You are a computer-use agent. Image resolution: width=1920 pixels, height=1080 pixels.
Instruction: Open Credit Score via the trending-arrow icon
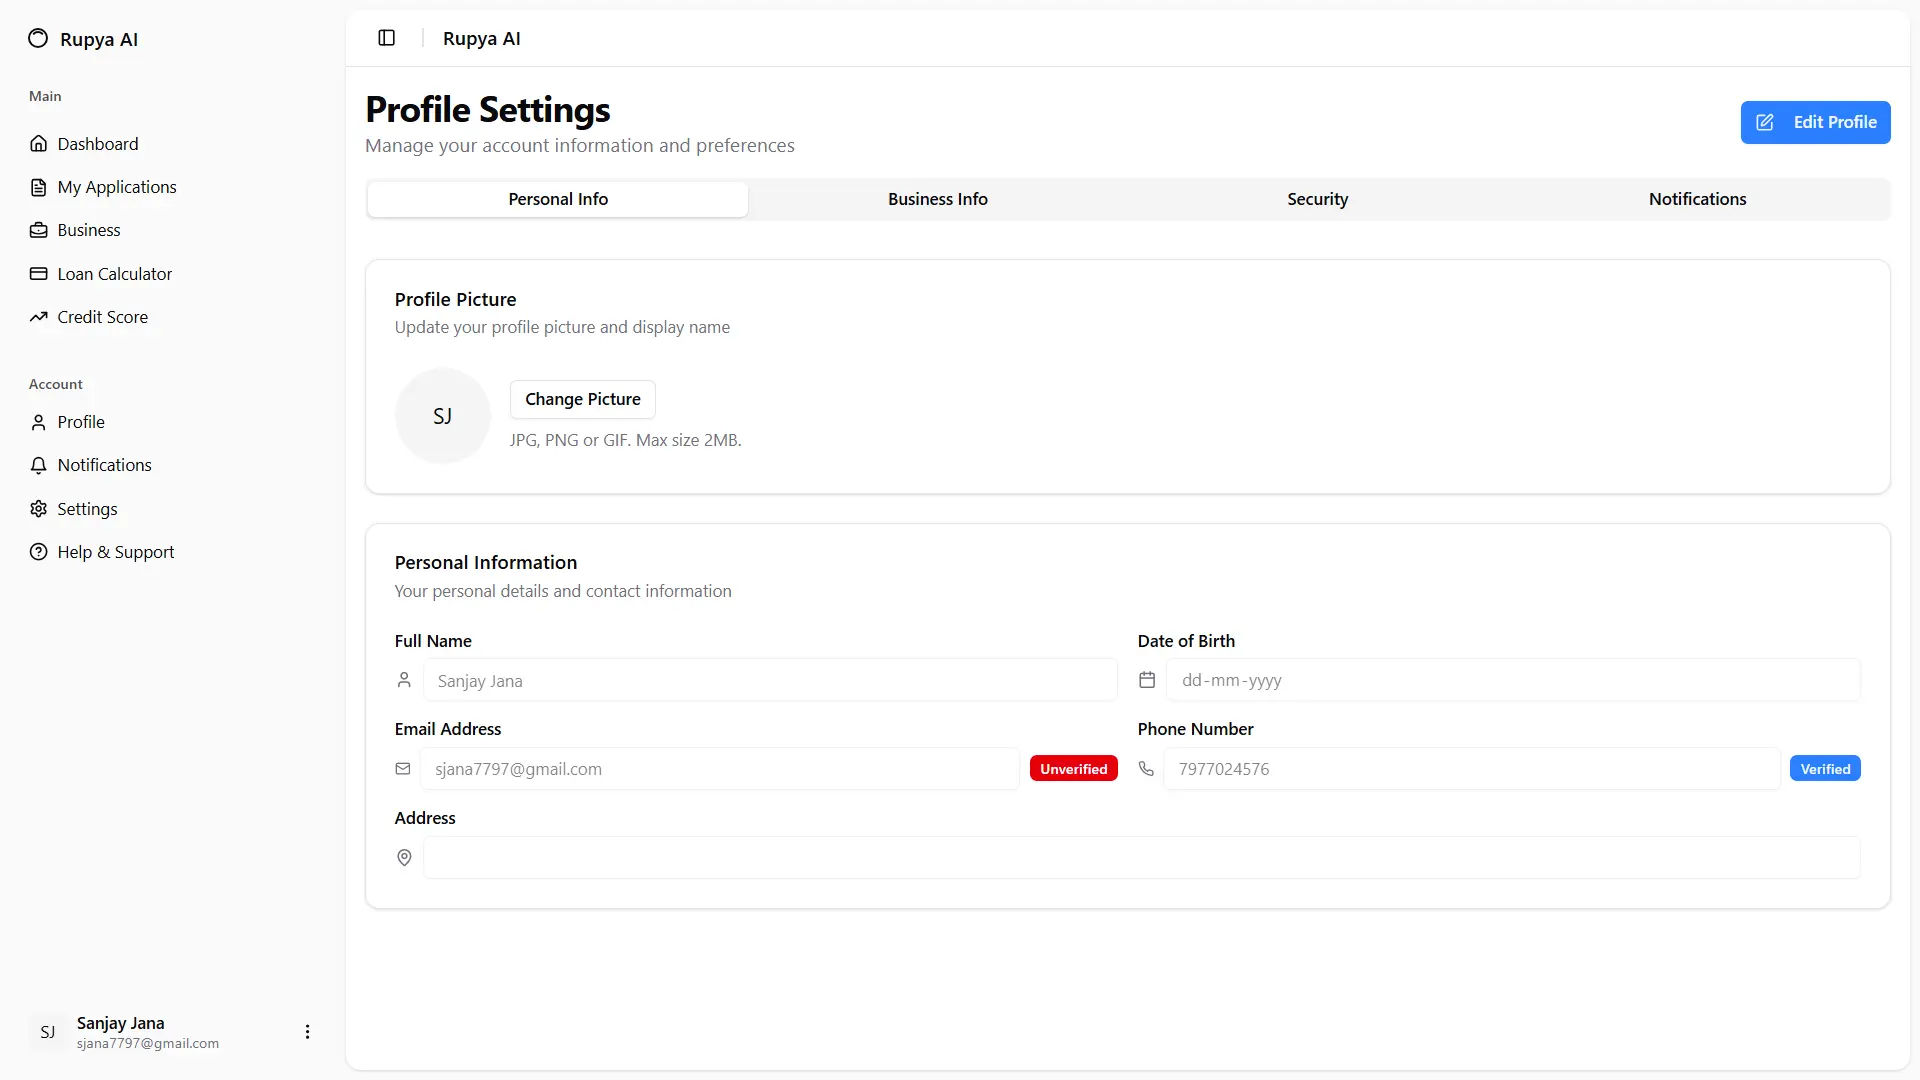[x=38, y=317]
